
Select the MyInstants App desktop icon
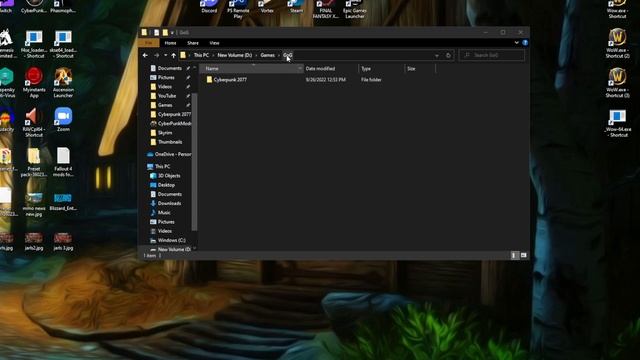tap(34, 83)
